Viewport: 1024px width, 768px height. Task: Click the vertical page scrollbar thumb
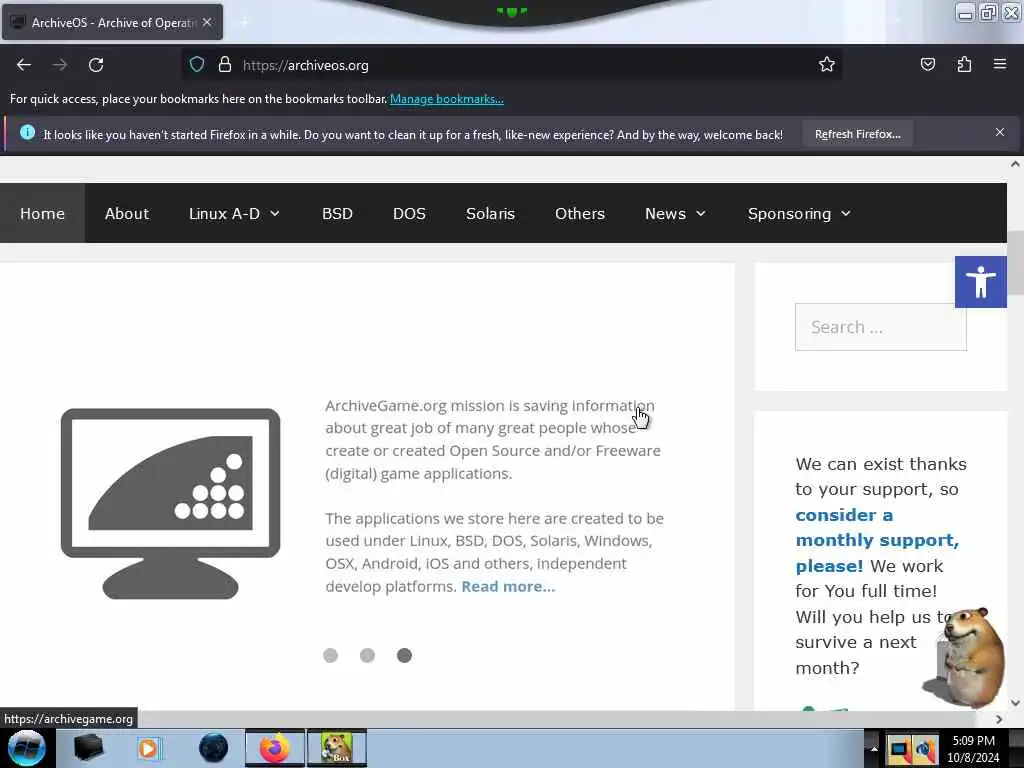pos(1015,263)
